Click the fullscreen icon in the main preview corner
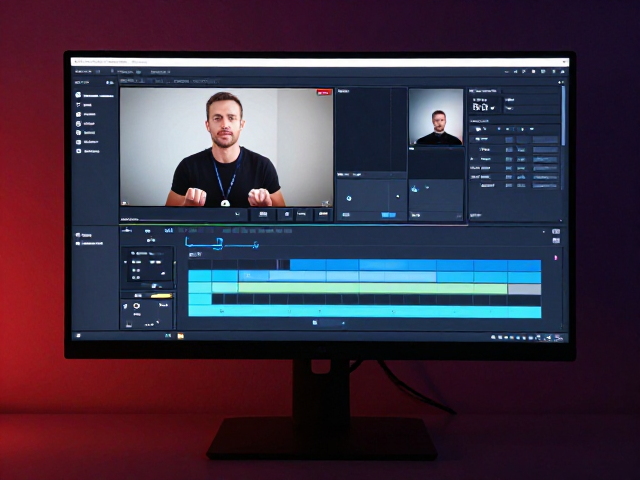The image size is (640, 480). pyautogui.click(x=326, y=203)
